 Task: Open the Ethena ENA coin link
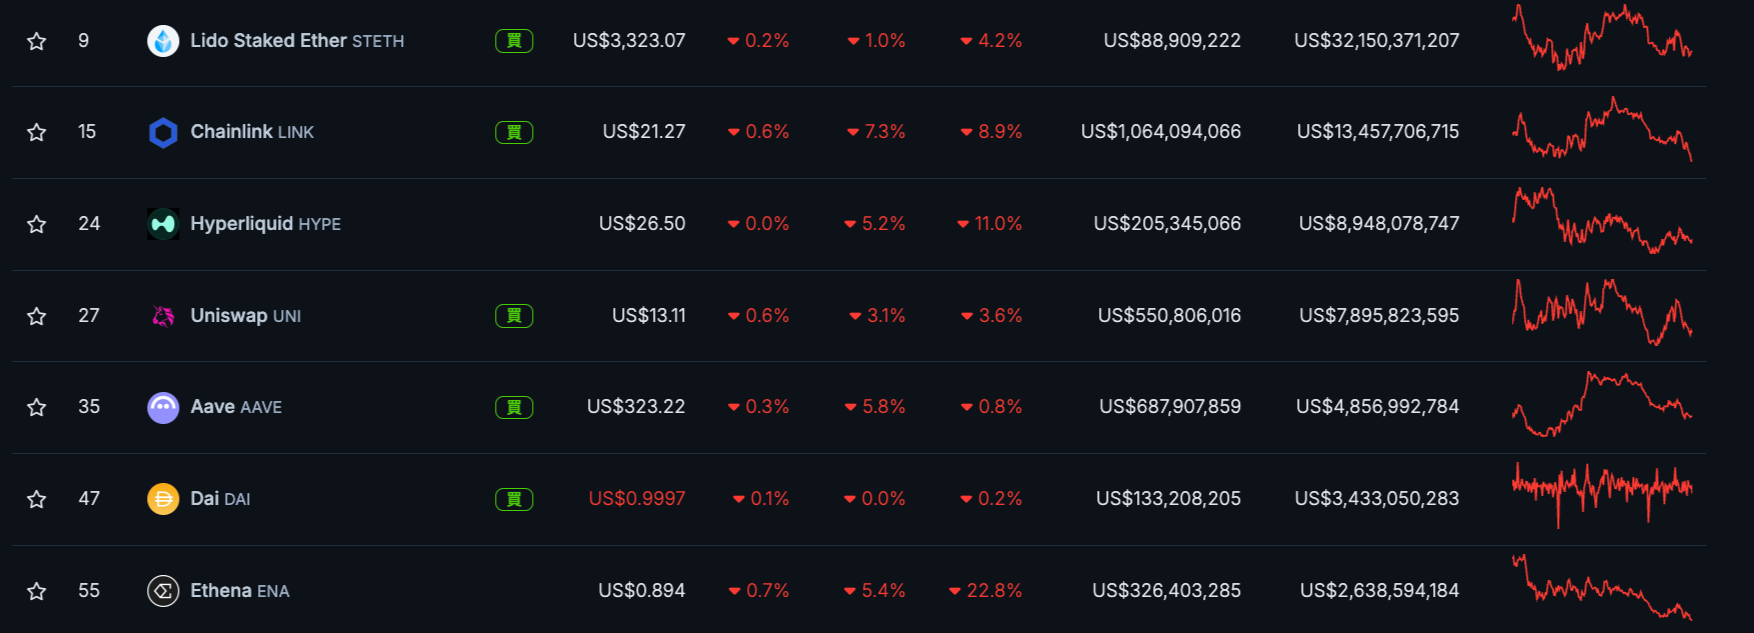[240, 591]
